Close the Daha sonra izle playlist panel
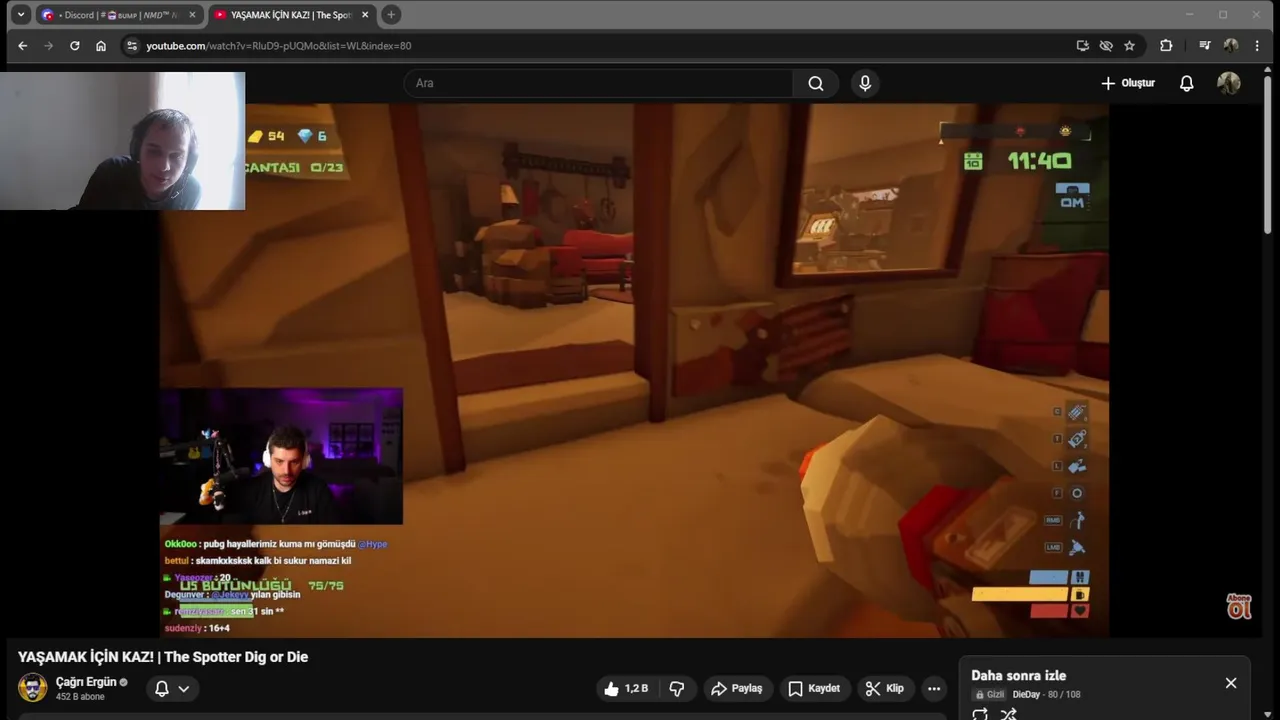The image size is (1280, 720). click(x=1231, y=683)
